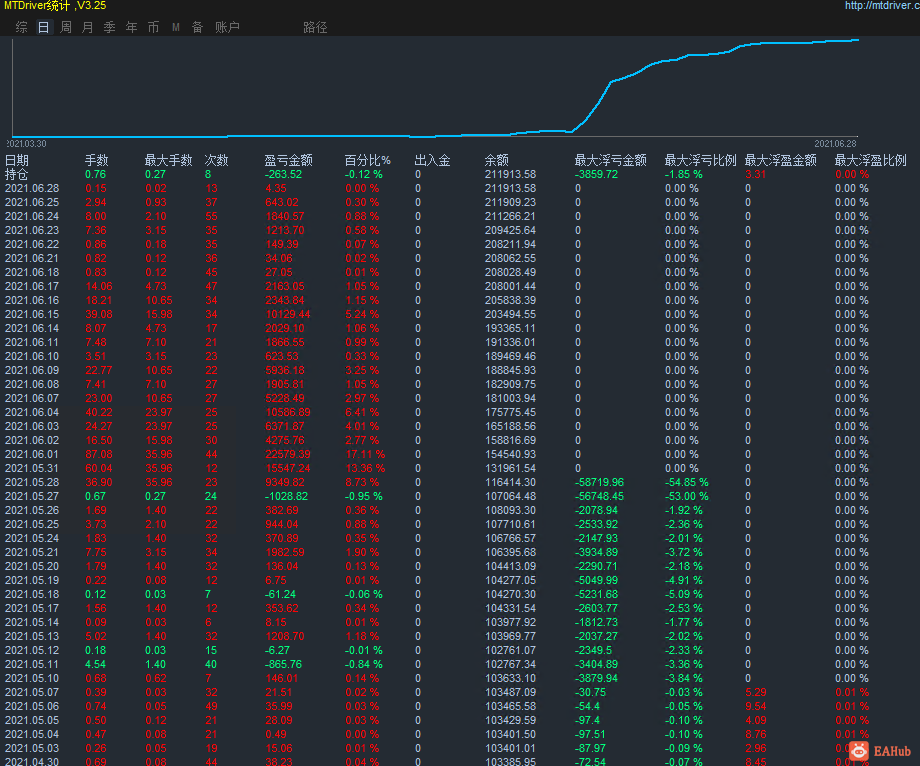Click max lots value 35.96 on 2021.06.01

[x=159, y=454]
